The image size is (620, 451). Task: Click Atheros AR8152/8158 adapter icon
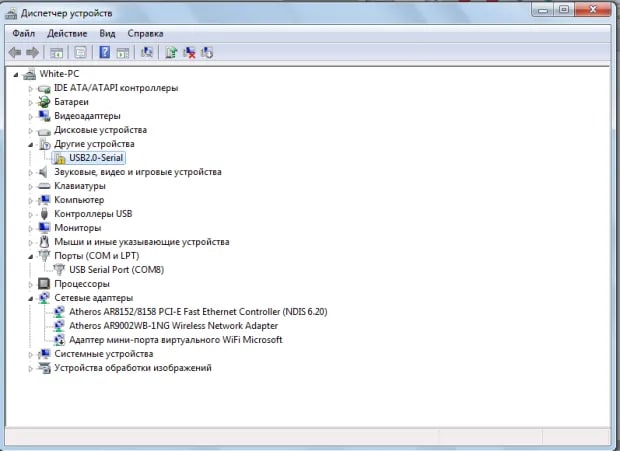pos(59,312)
